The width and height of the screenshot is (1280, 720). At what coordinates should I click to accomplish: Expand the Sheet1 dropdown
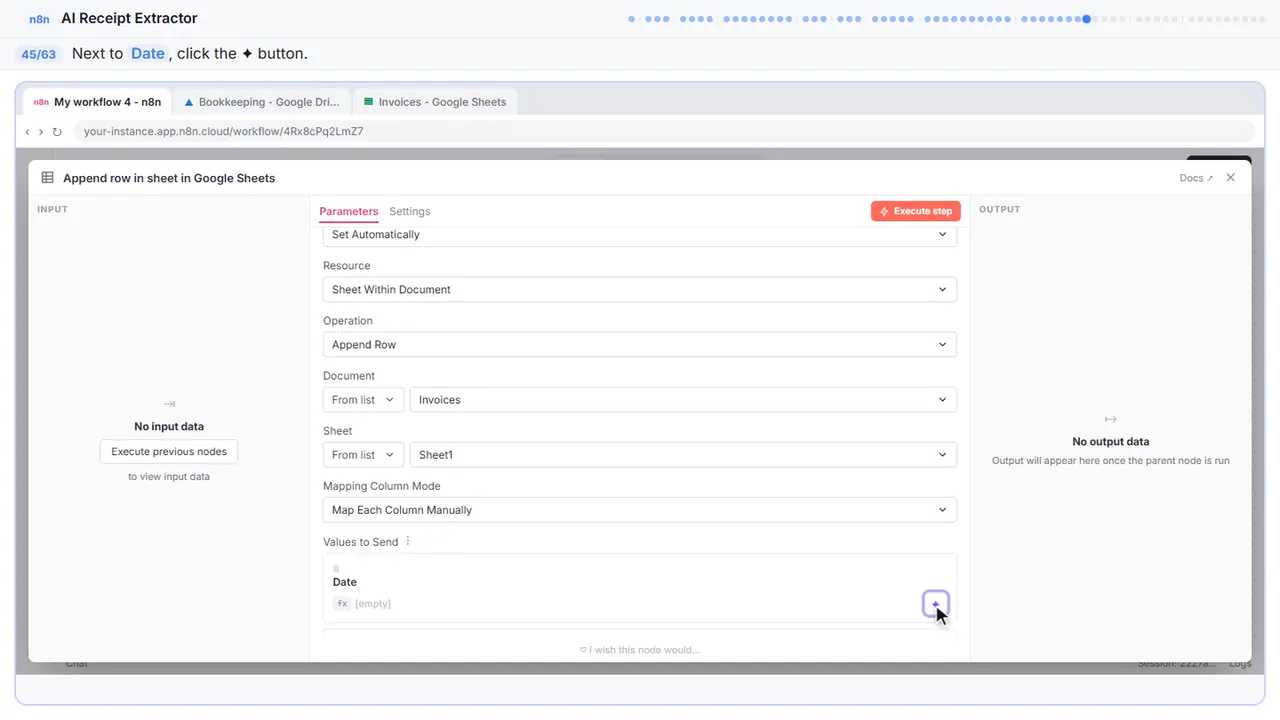click(x=683, y=455)
